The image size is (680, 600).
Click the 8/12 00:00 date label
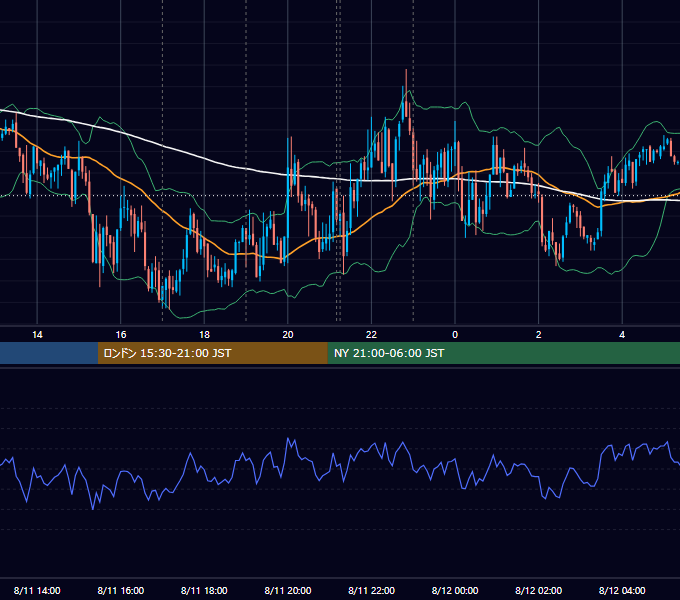pyautogui.click(x=455, y=590)
